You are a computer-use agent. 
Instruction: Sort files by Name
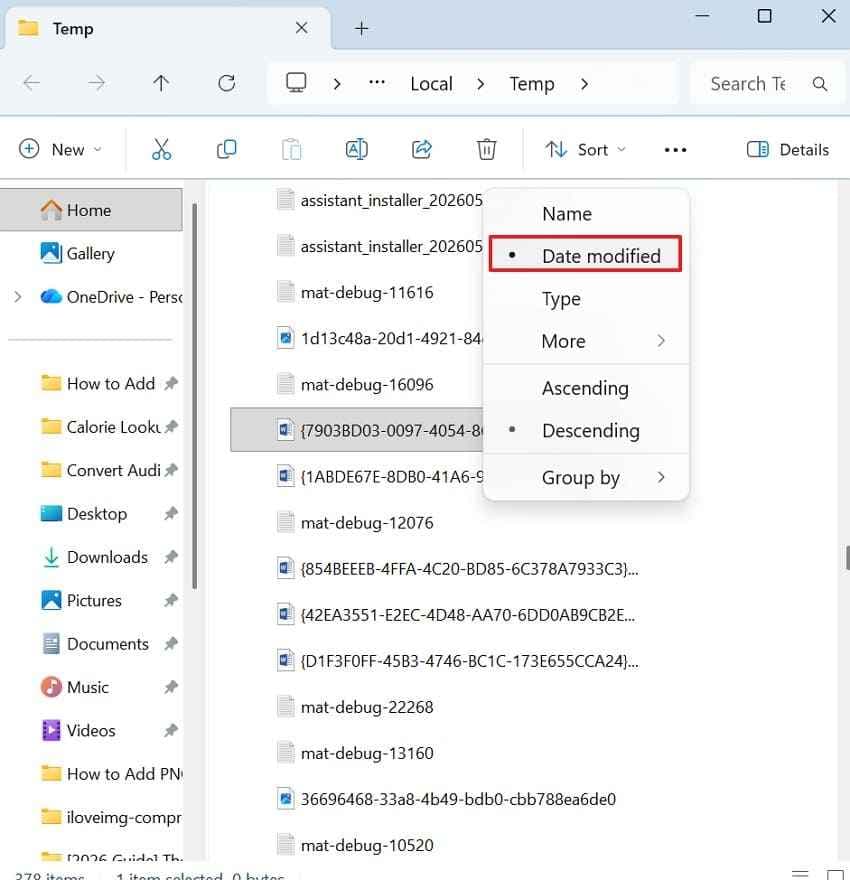(x=586, y=214)
